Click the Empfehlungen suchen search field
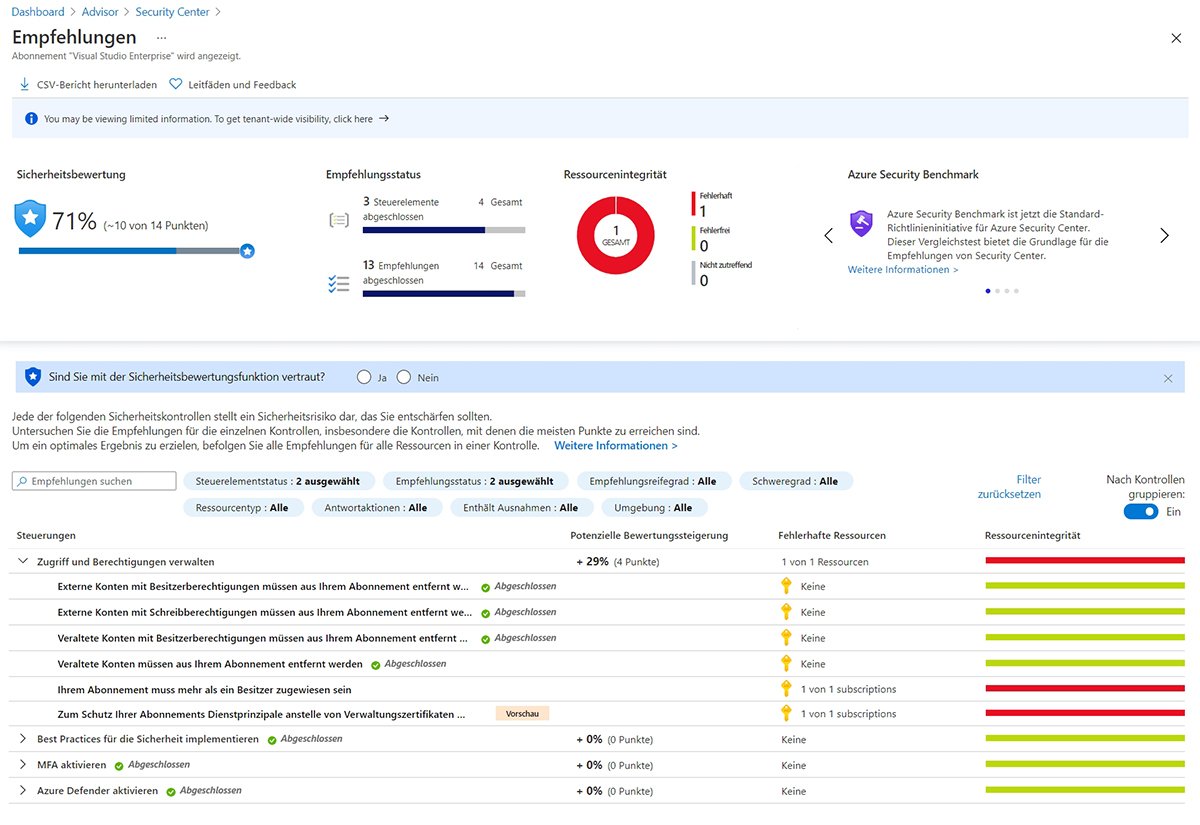The image size is (1200, 825). (95, 481)
